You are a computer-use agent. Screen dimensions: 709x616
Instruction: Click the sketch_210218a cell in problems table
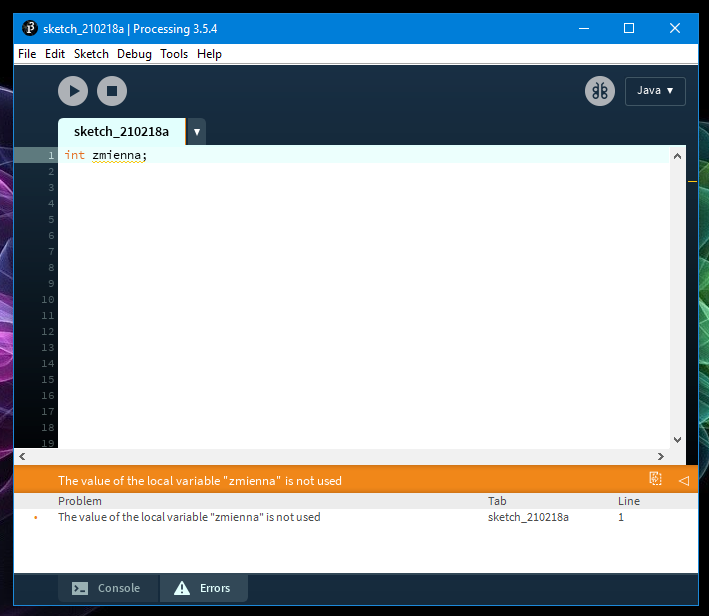[528, 517]
